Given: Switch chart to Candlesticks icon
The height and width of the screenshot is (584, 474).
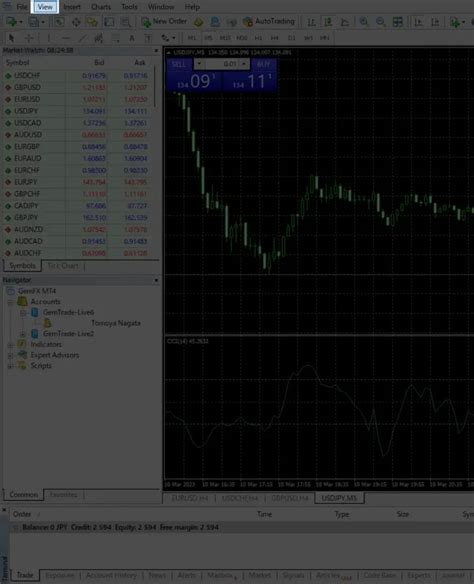Looking at the screenshot, I should (328, 22).
